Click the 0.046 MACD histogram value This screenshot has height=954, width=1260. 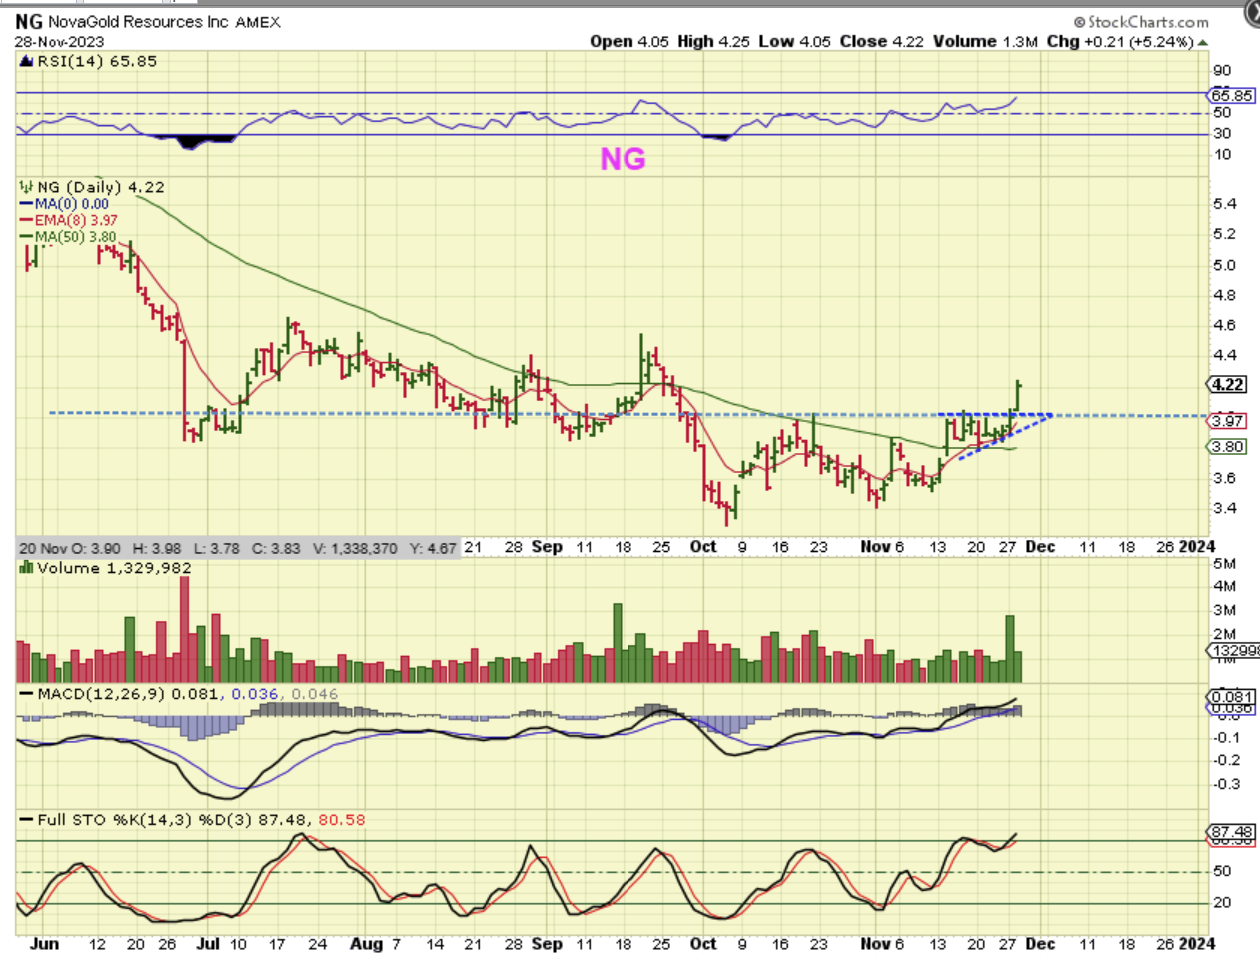[315, 694]
